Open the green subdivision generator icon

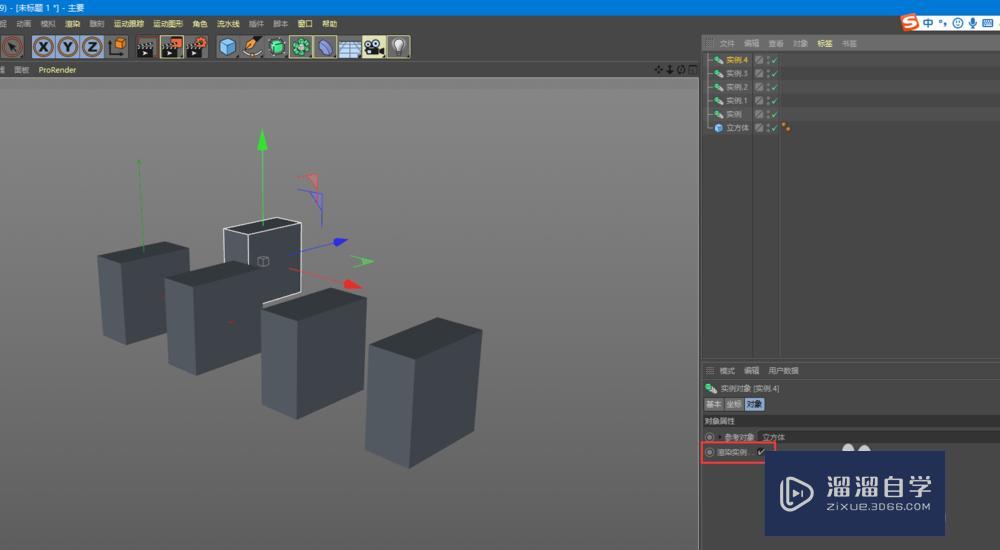pyautogui.click(x=277, y=47)
